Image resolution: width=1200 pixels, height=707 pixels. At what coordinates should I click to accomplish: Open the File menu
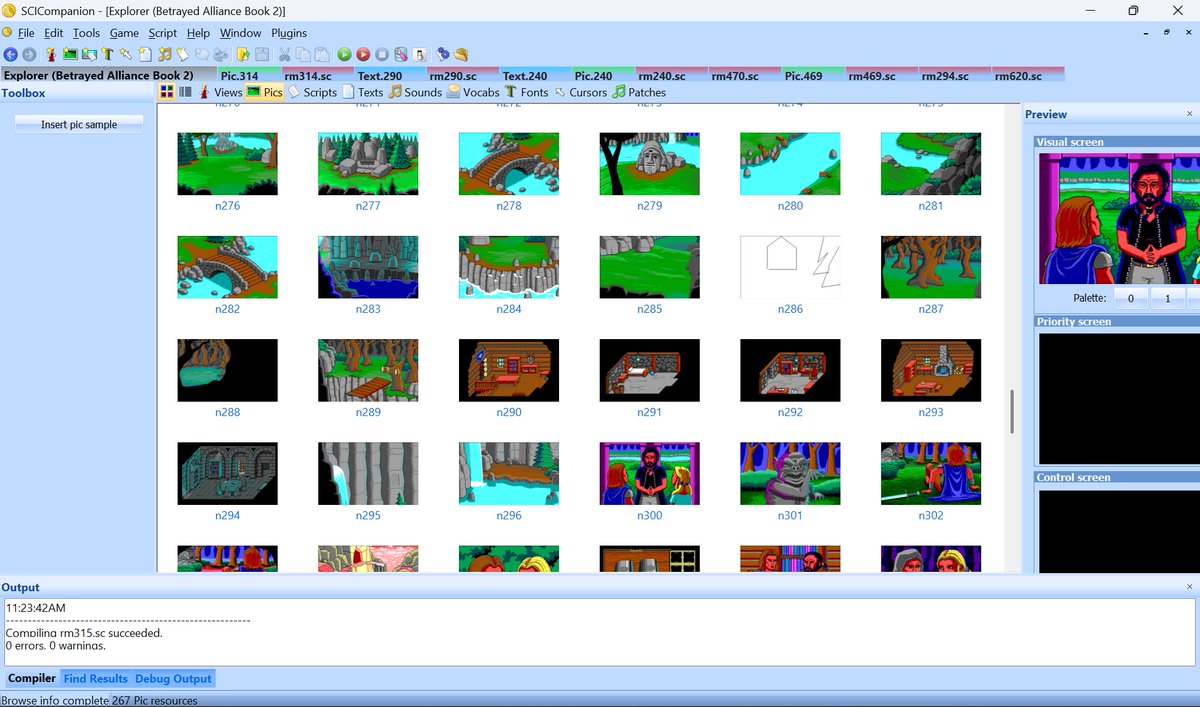pyautogui.click(x=26, y=33)
